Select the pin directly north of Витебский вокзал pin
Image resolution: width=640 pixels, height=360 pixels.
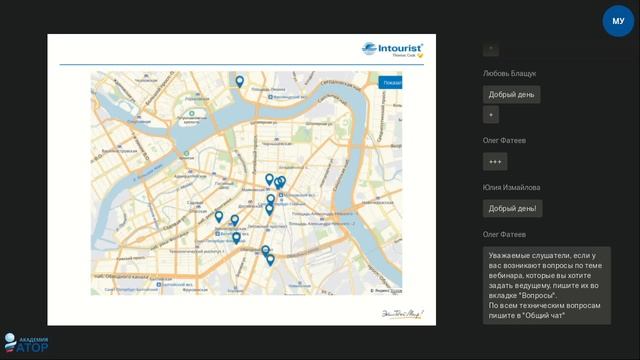pos(235,220)
